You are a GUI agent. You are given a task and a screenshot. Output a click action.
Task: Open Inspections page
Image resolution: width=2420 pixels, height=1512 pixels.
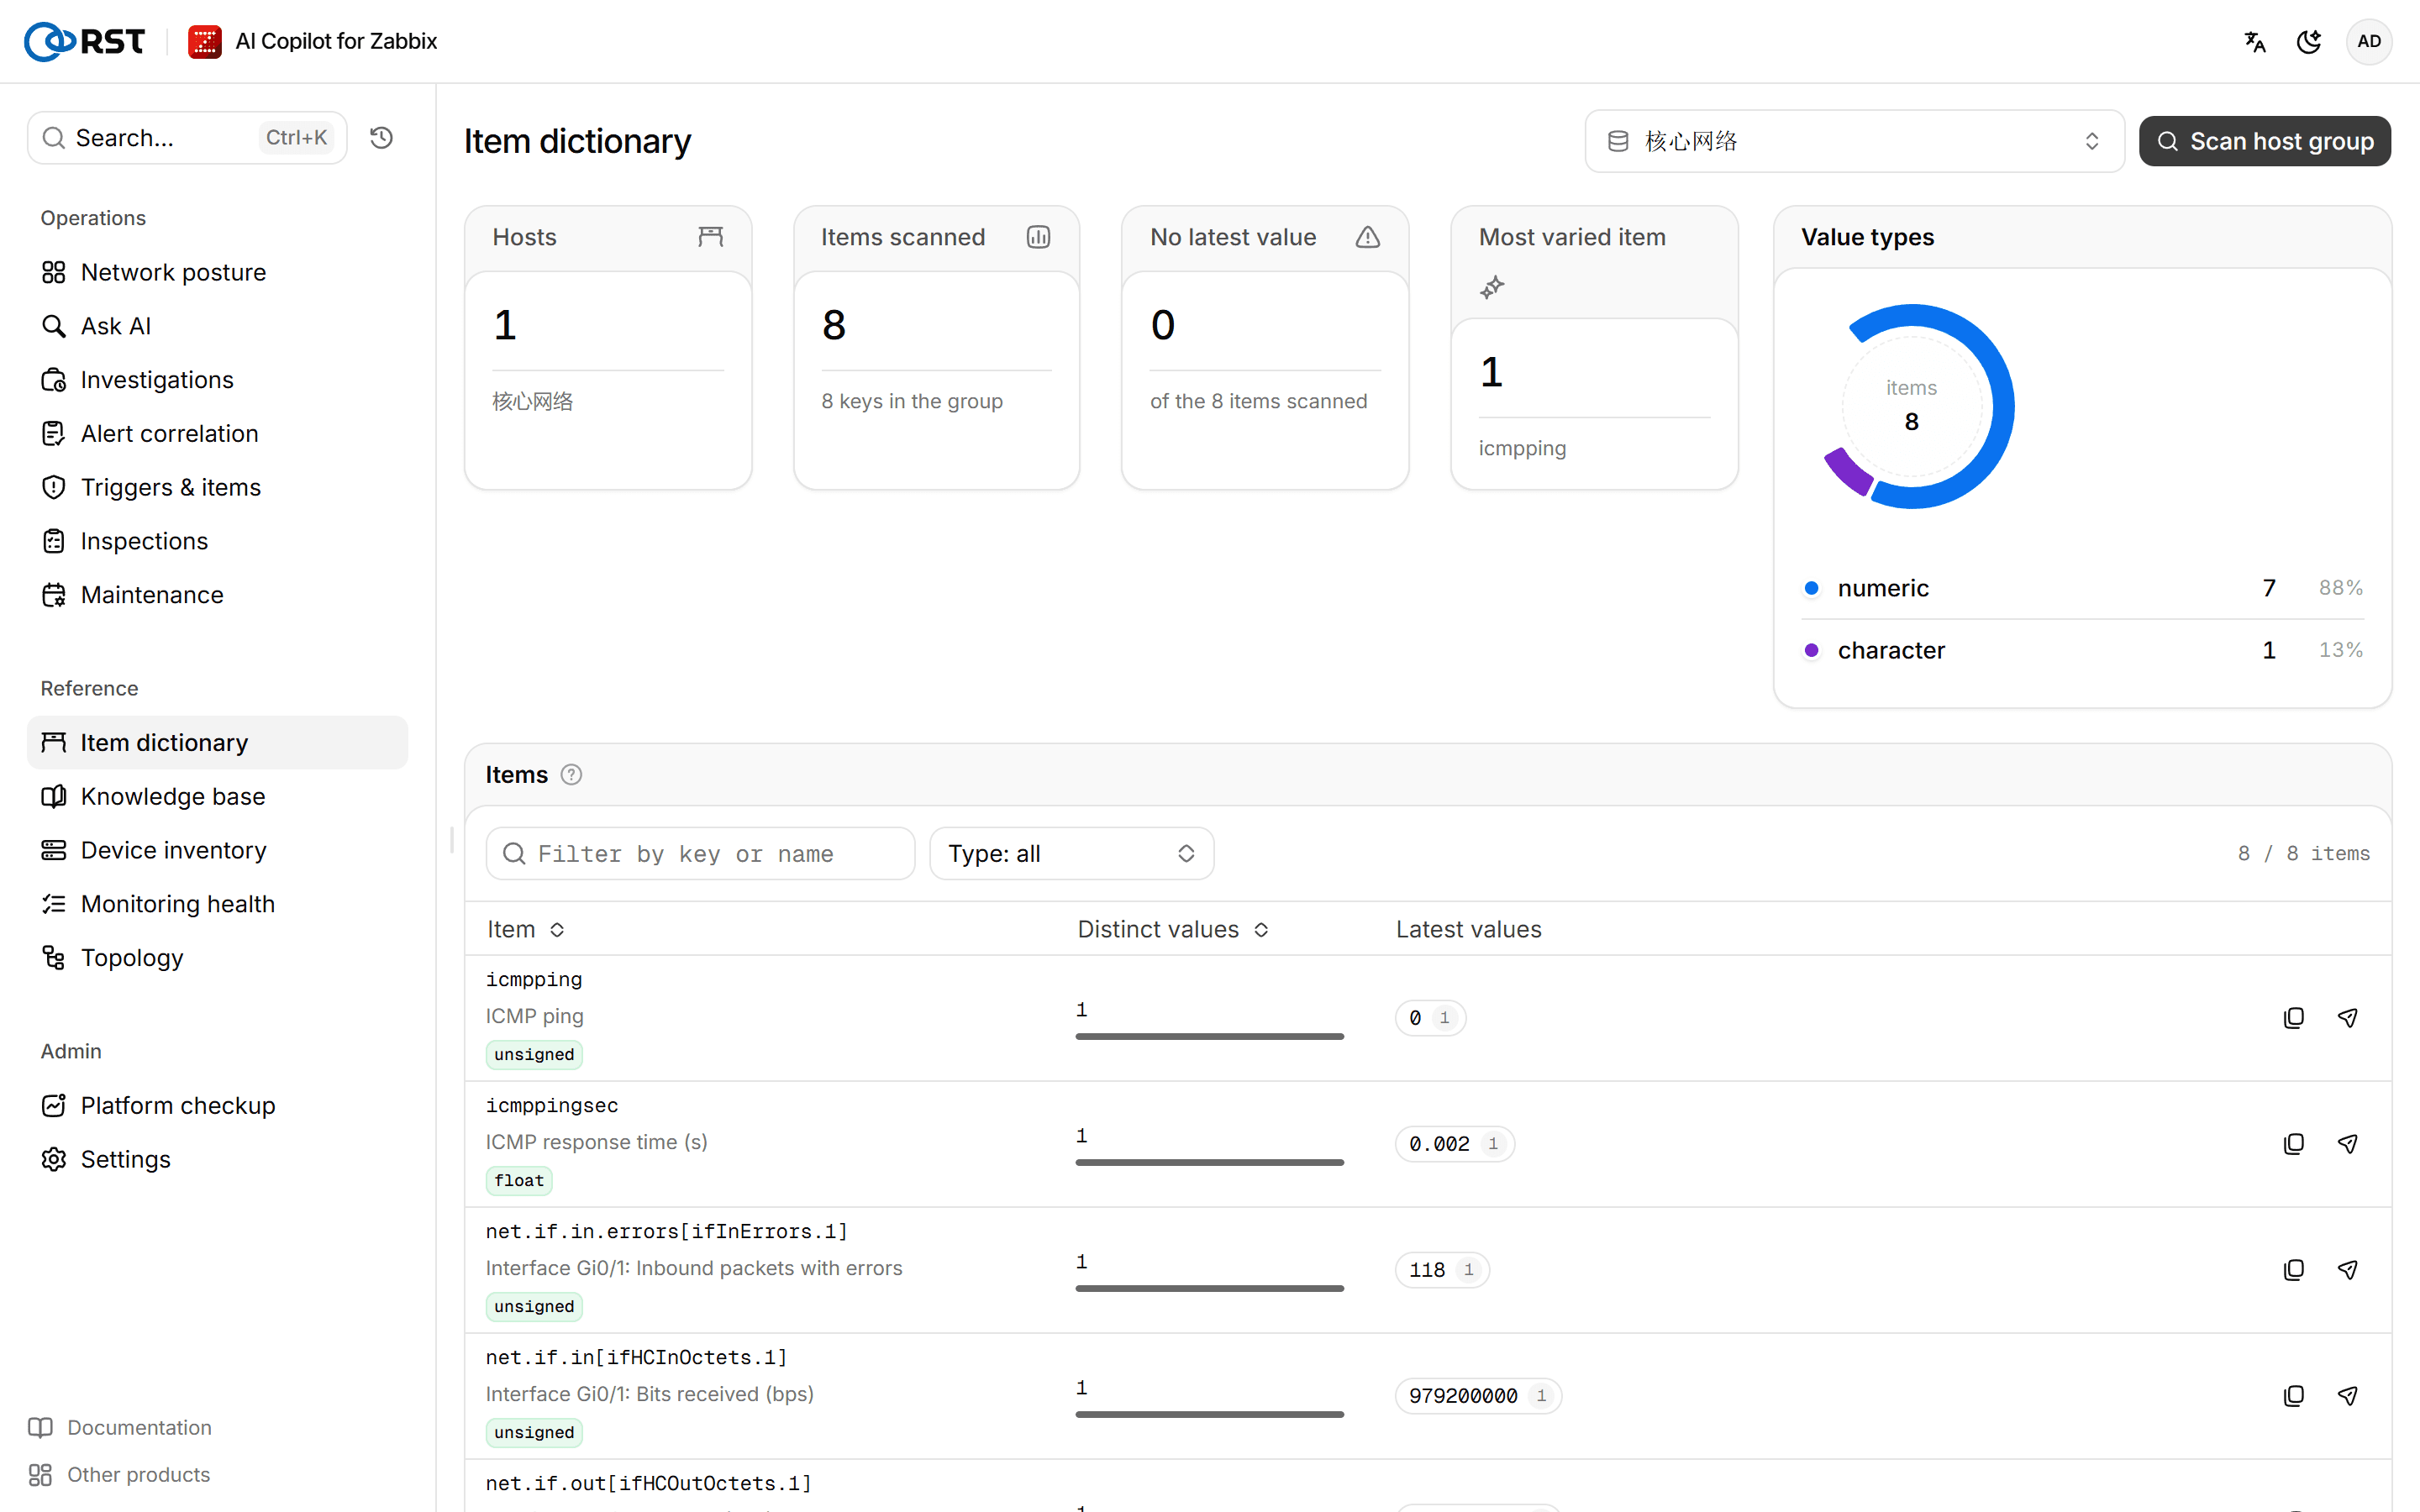[217, 541]
